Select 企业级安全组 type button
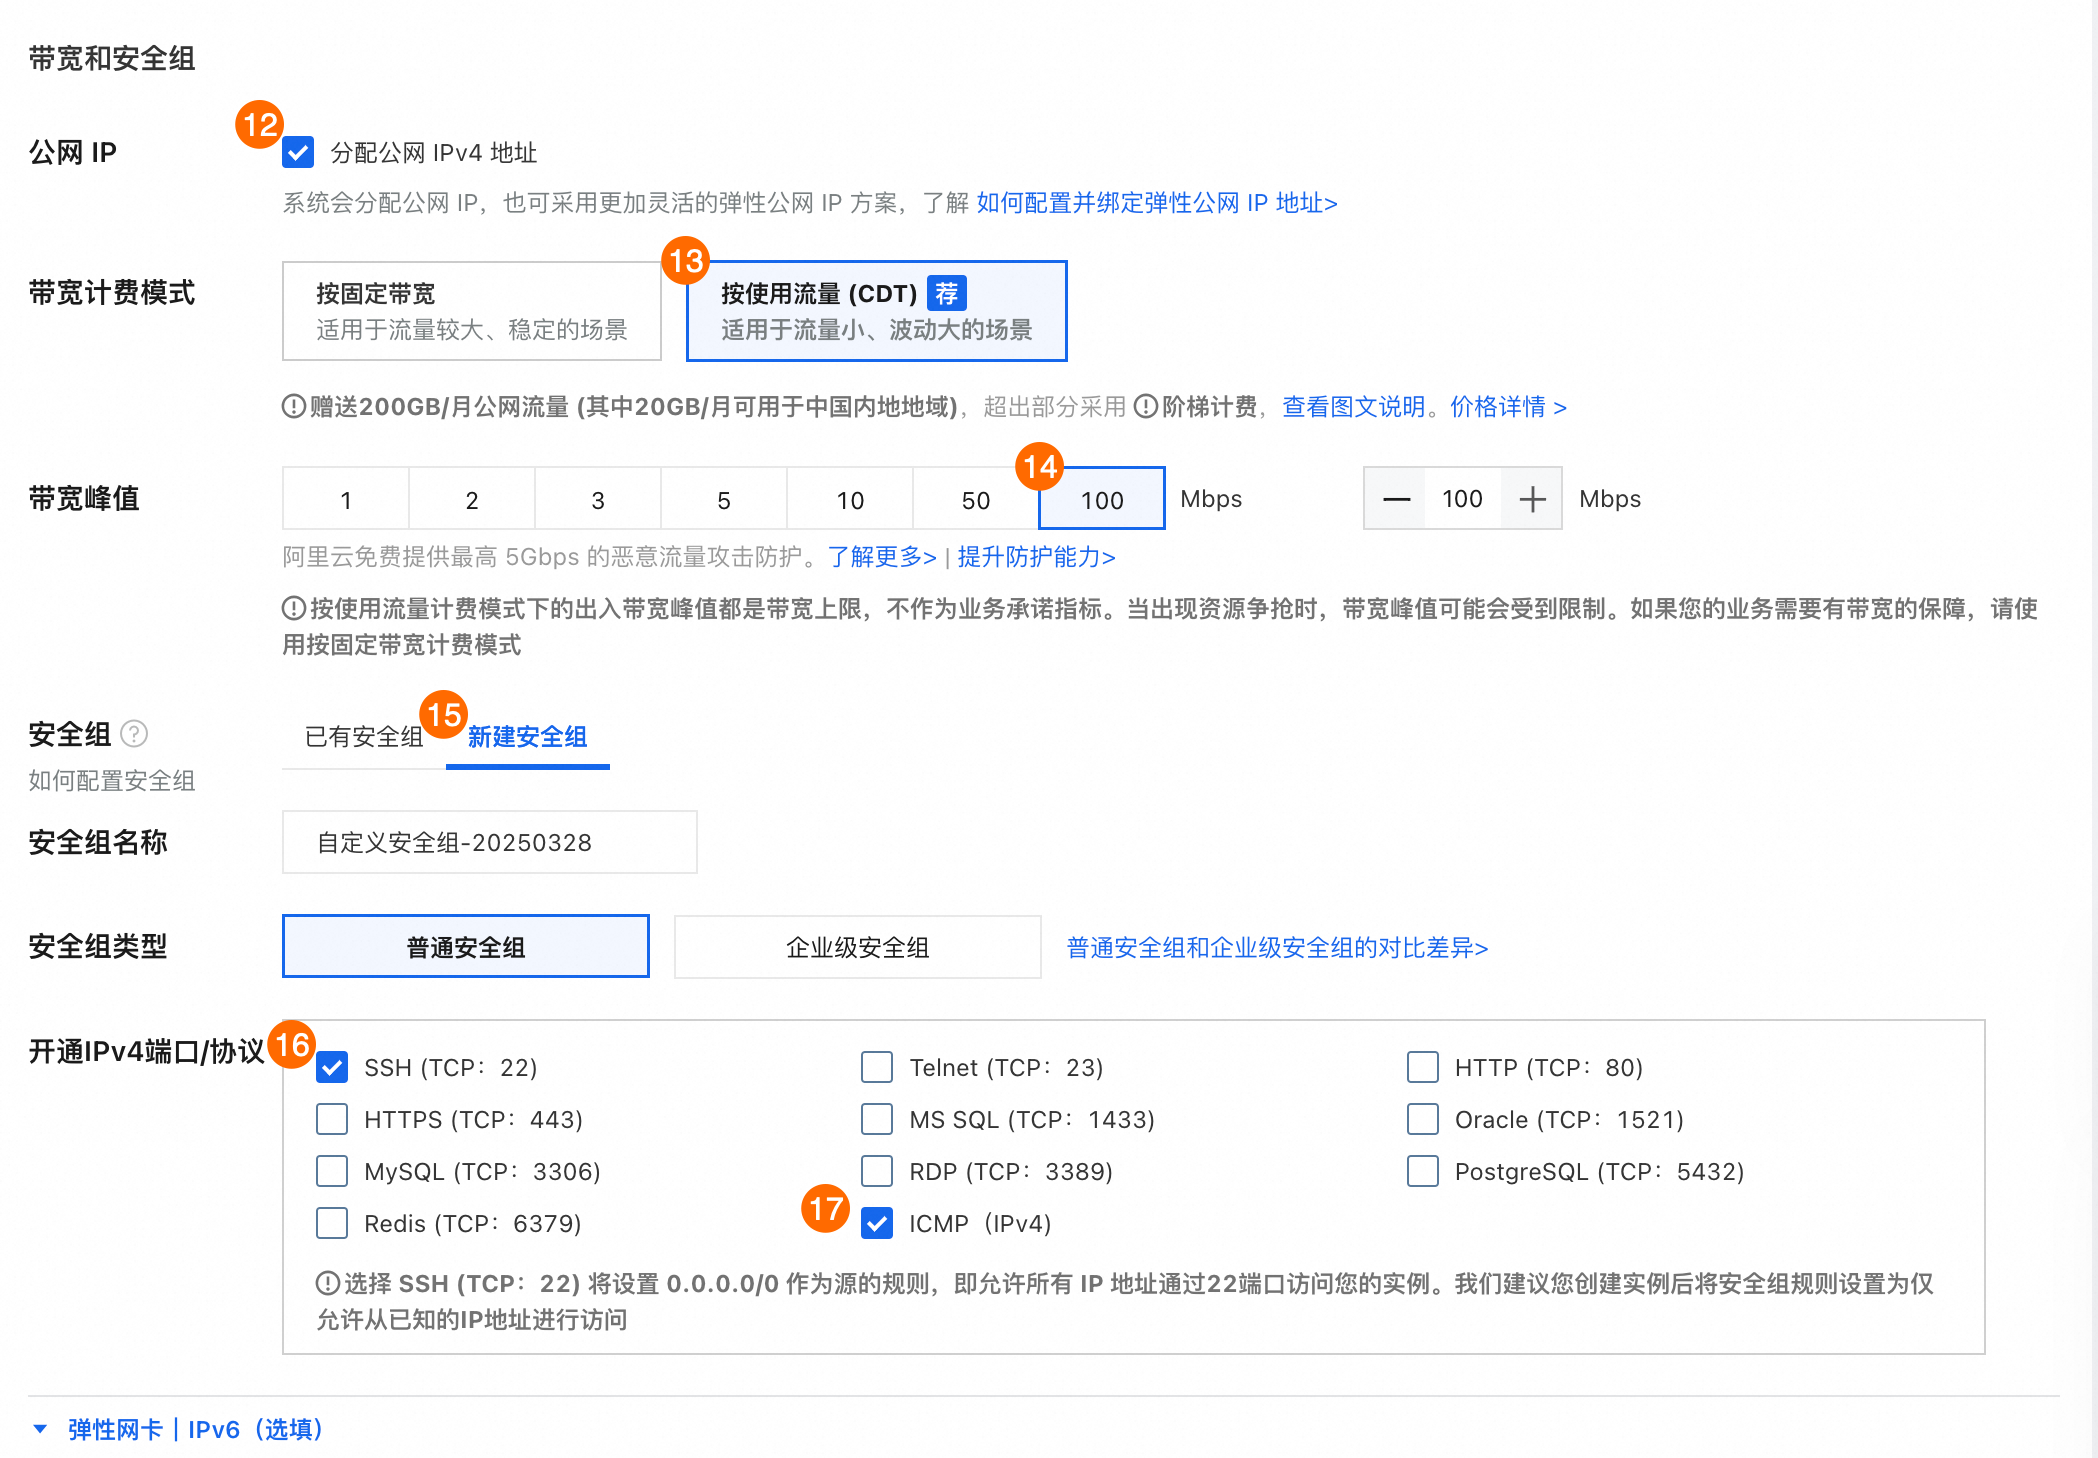2098x1458 pixels. tap(857, 947)
